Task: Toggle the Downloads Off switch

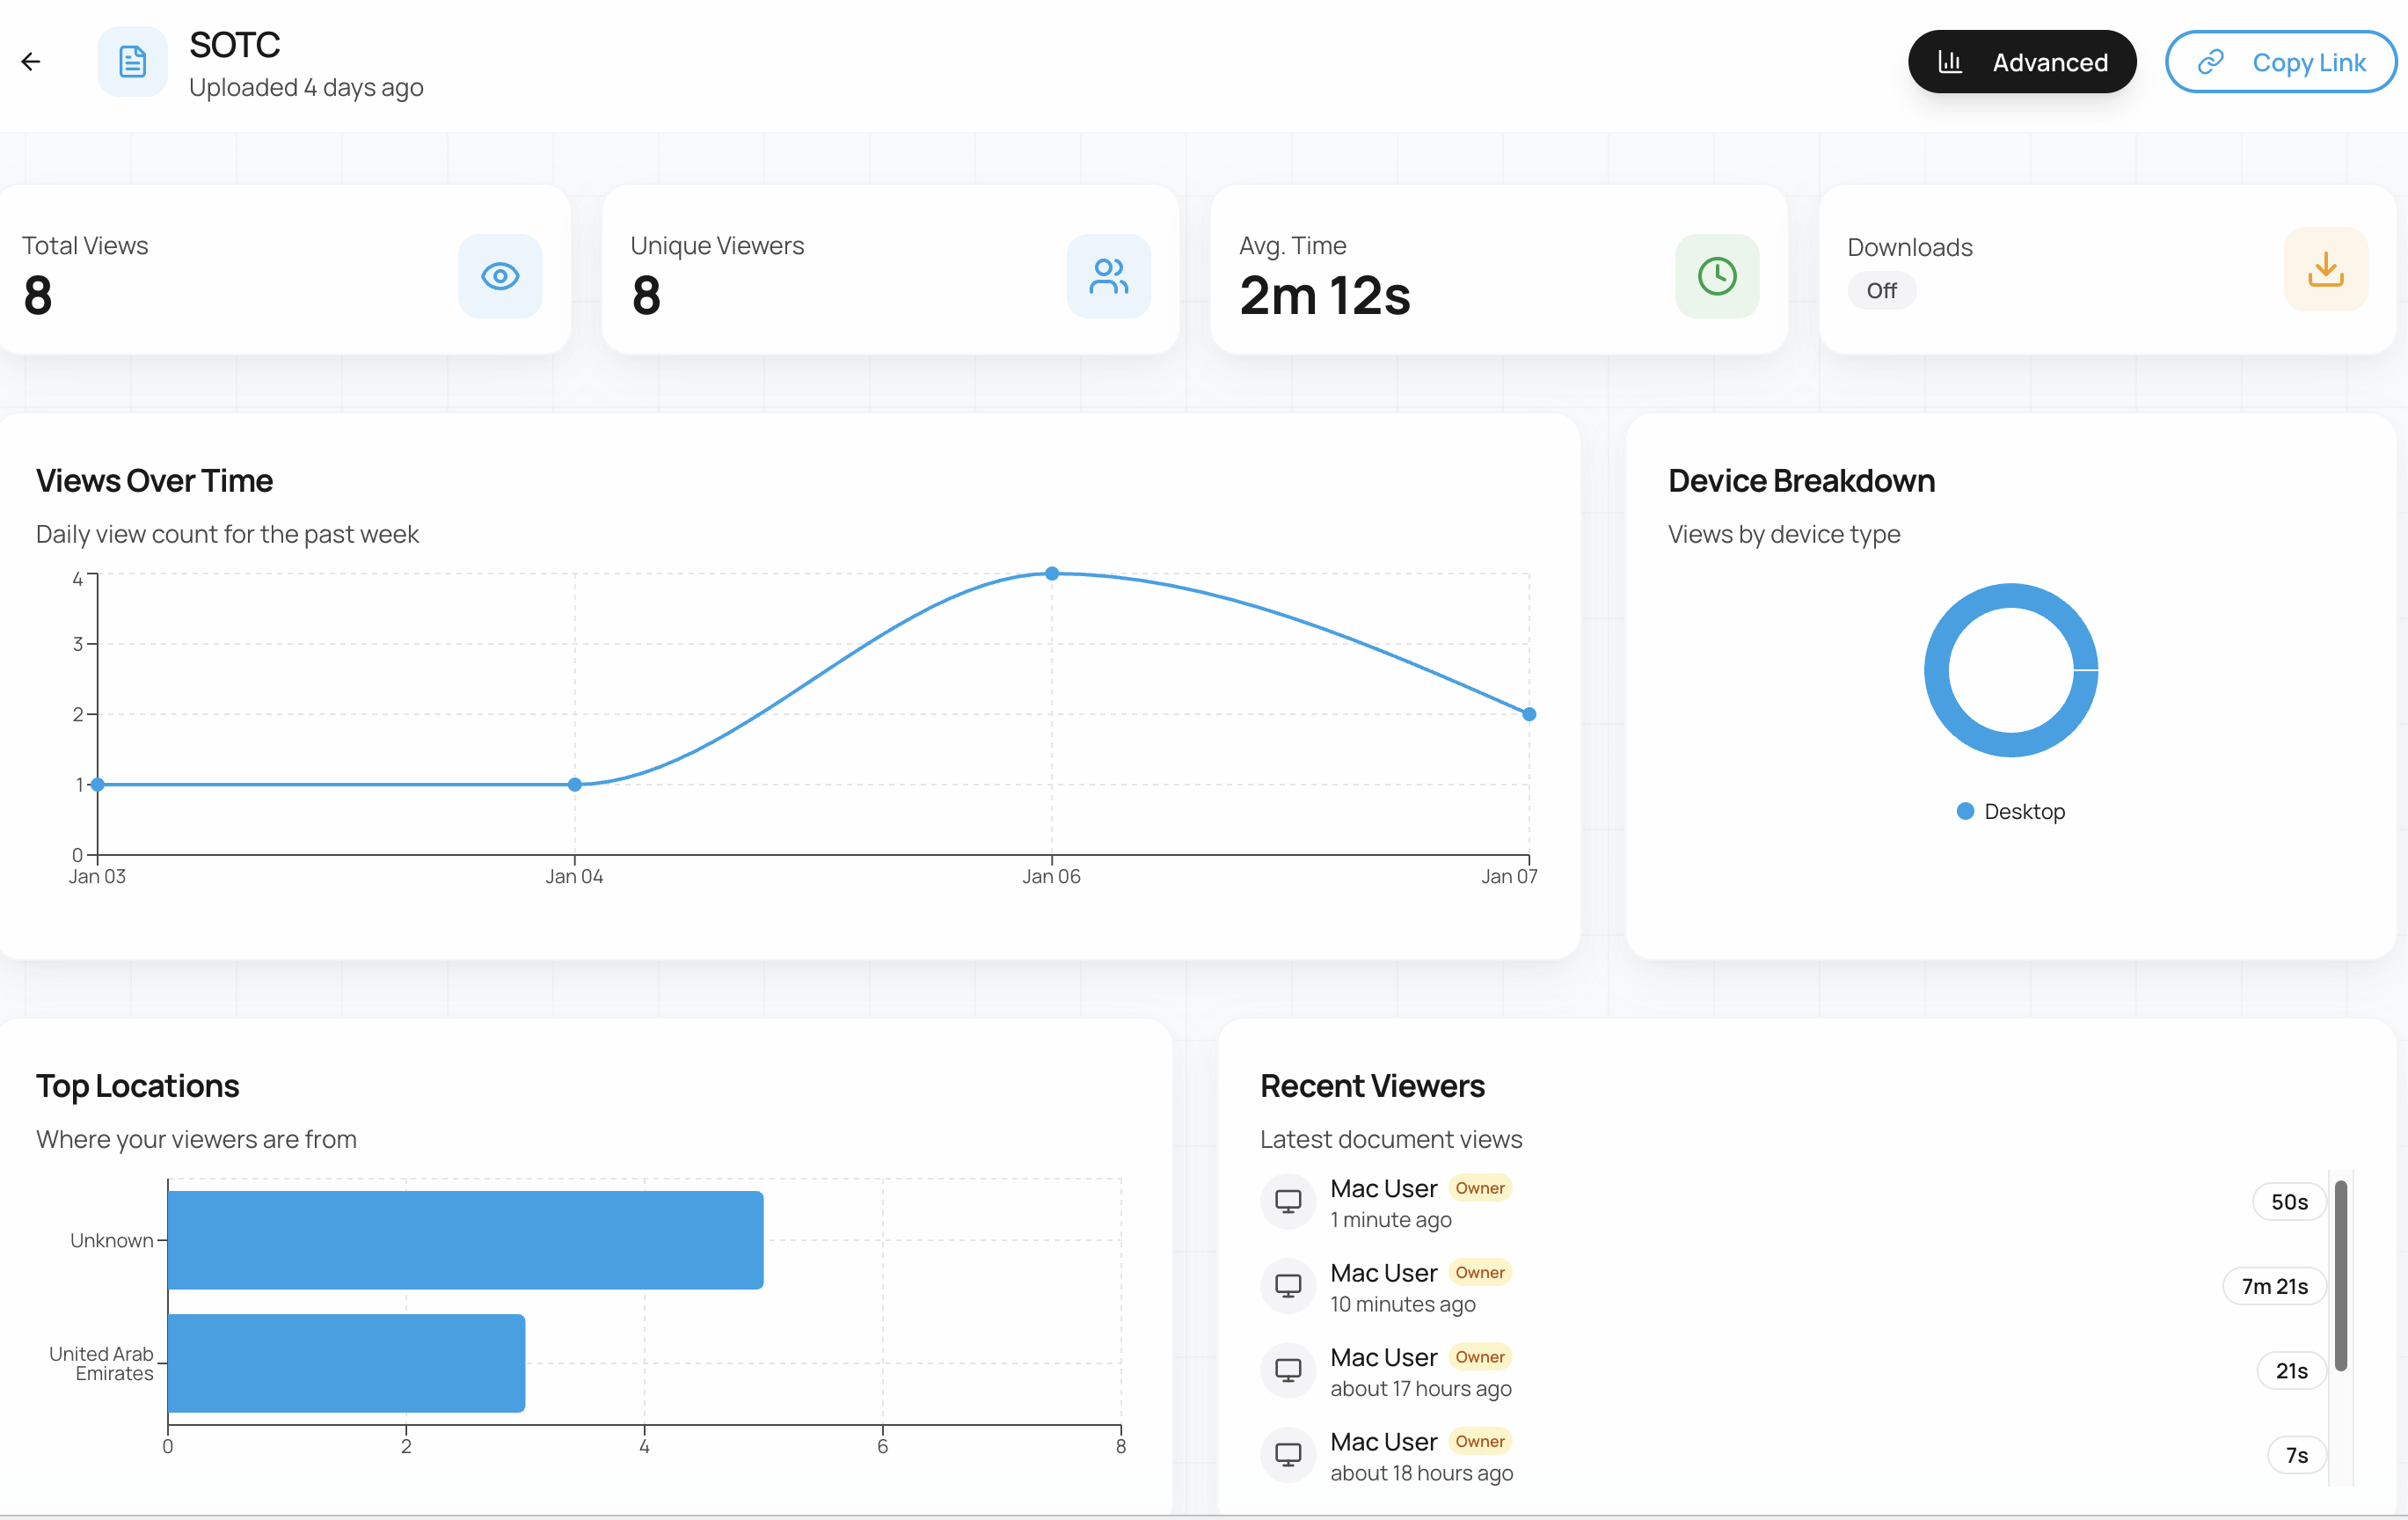Action: [x=1881, y=291]
